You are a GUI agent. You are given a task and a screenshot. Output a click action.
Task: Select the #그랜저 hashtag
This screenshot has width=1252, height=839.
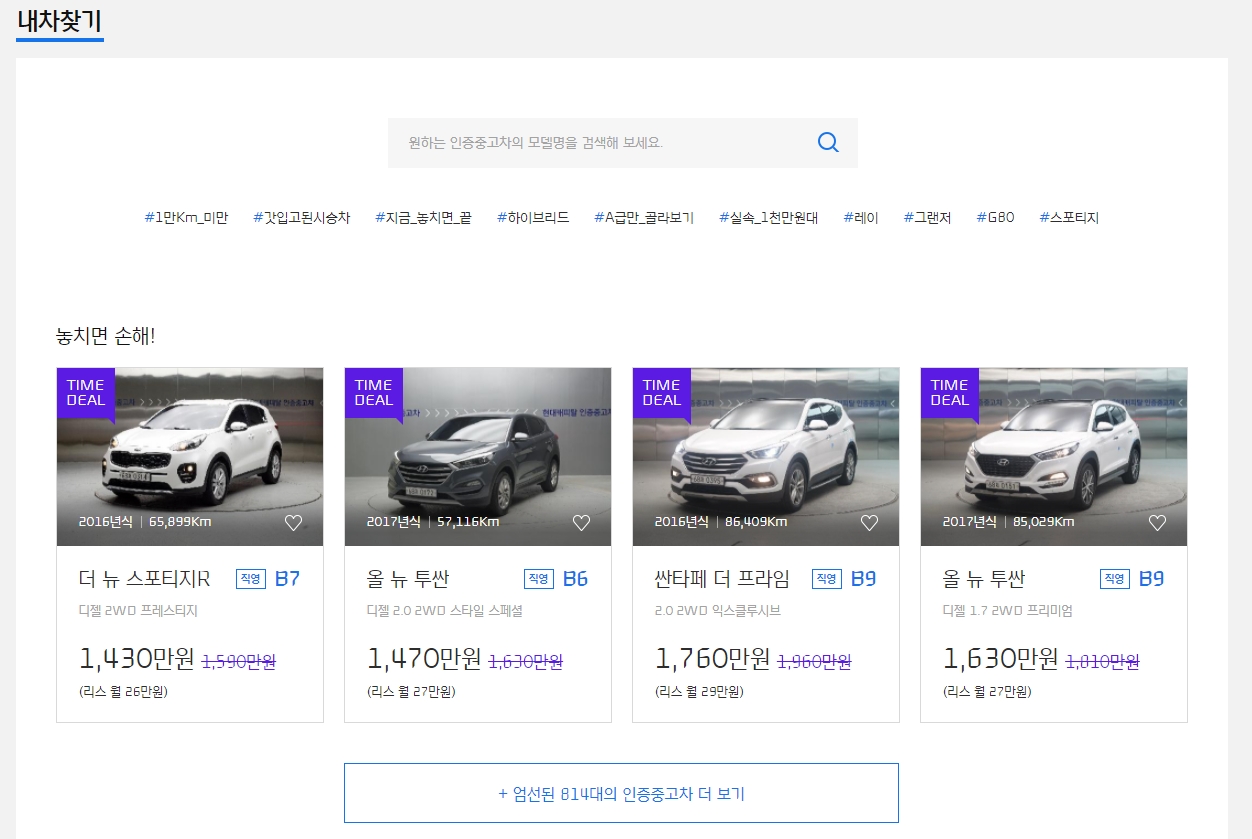927,217
